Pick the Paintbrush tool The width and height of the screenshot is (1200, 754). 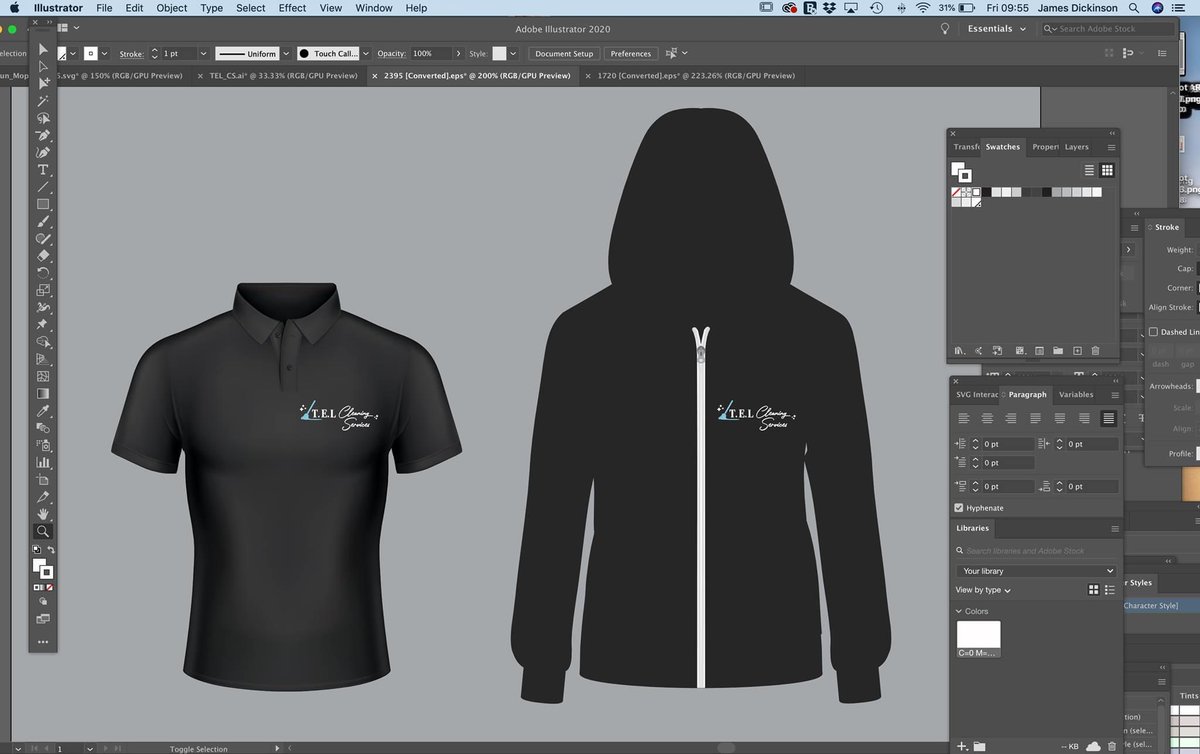click(43, 222)
